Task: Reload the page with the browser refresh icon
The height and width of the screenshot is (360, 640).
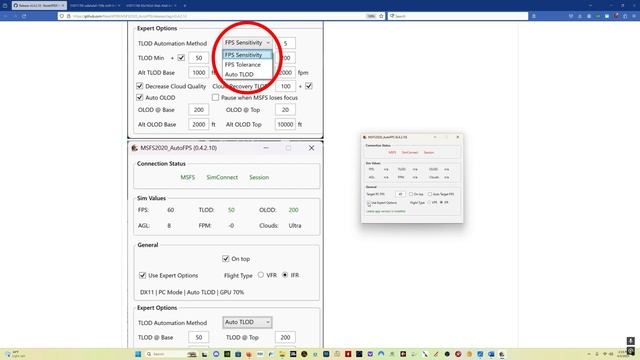Action: click(24, 16)
